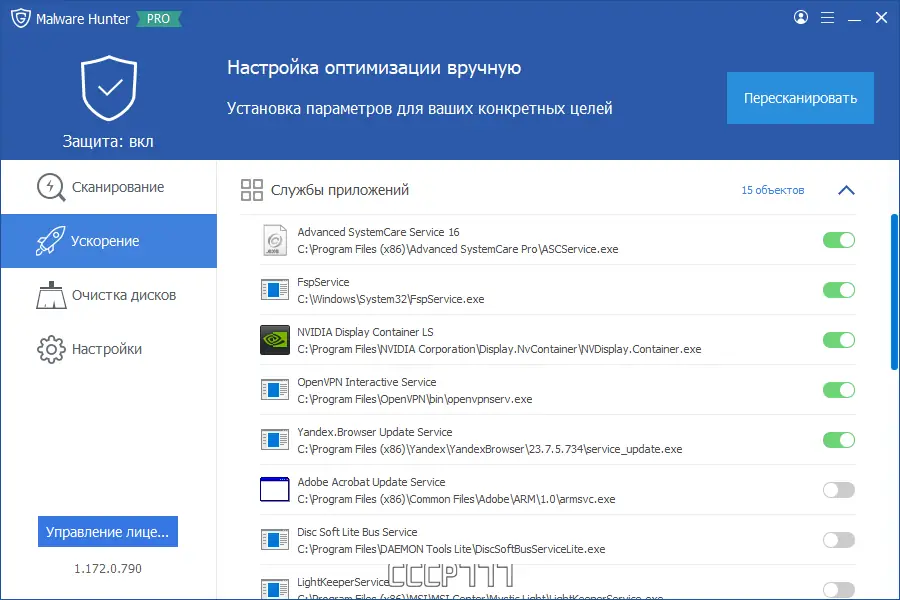Click the Advanced SystemCare Service file icon
900x600 pixels.
pyautogui.click(x=275, y=240)
